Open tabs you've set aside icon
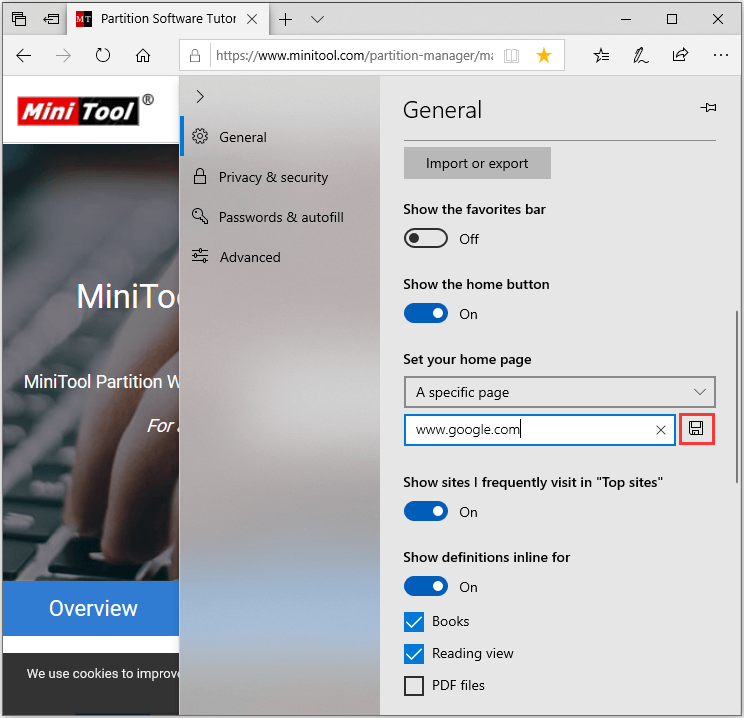The height and width of the screenshot is (718, 744). (x=19, y=19)
